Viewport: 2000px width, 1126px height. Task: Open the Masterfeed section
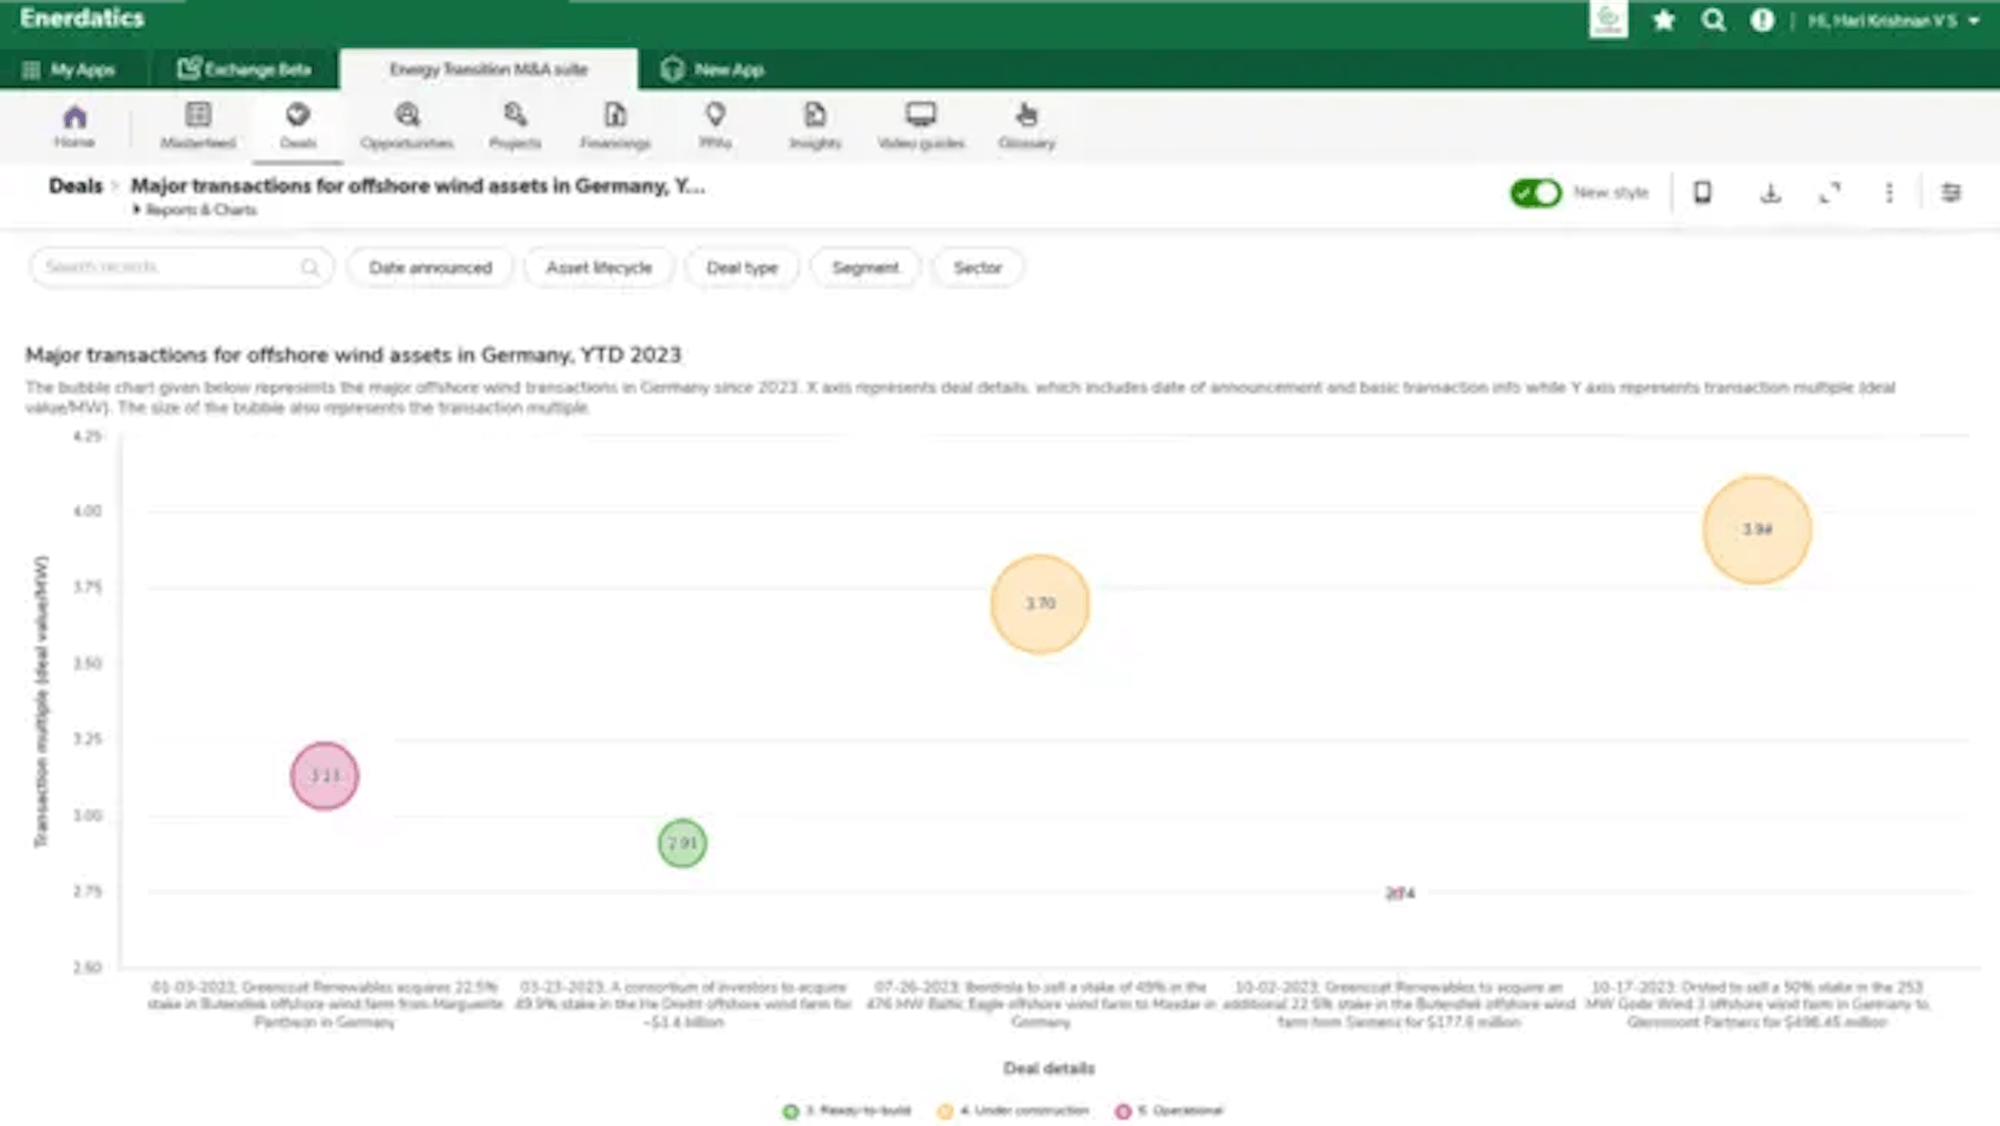(198, 126)
